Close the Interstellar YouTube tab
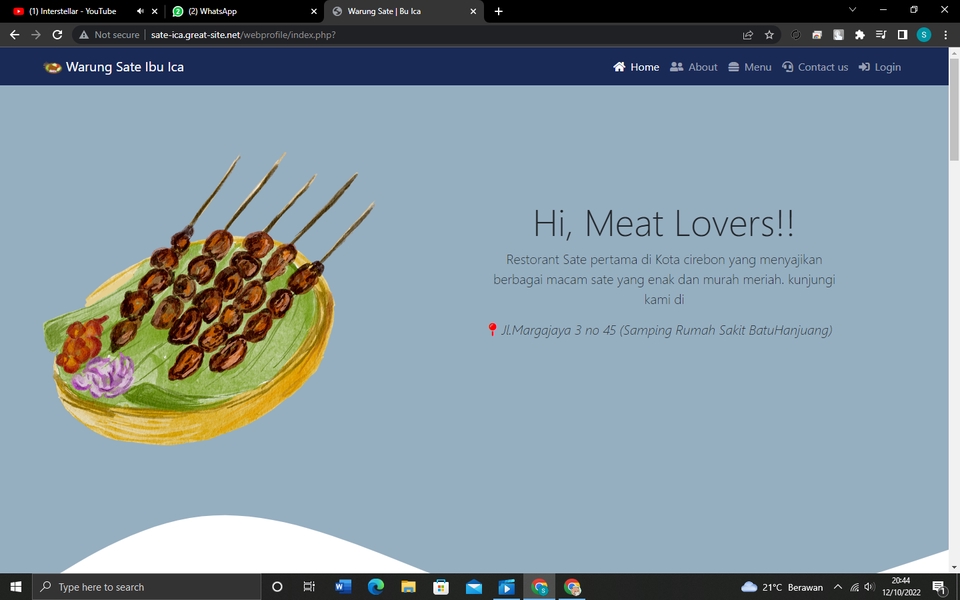 (154, 11)
